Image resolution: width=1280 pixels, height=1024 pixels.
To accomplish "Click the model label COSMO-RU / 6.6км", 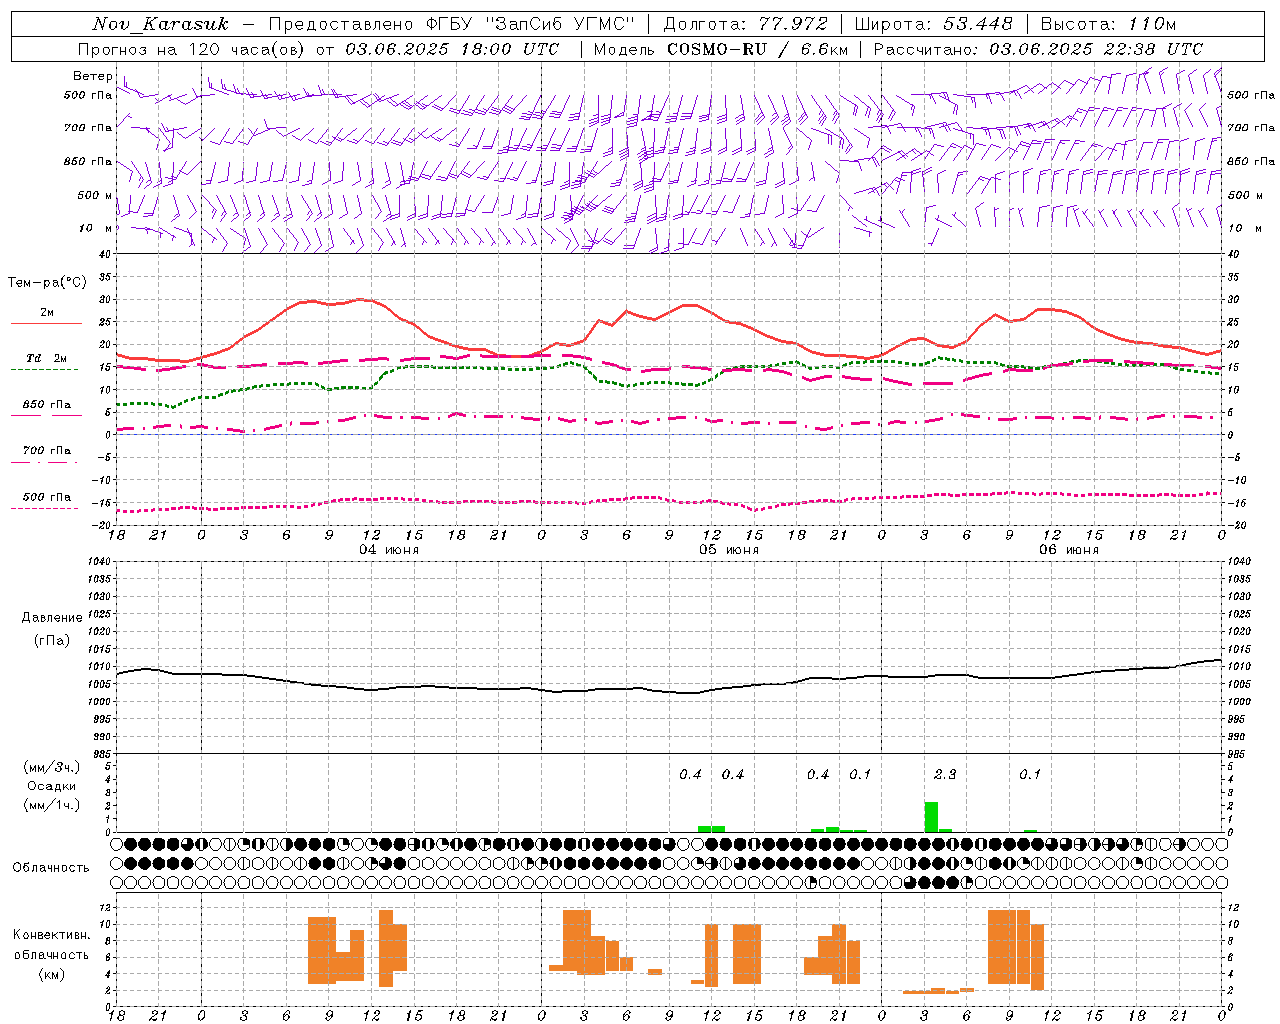I will click(x=758, y=49).
